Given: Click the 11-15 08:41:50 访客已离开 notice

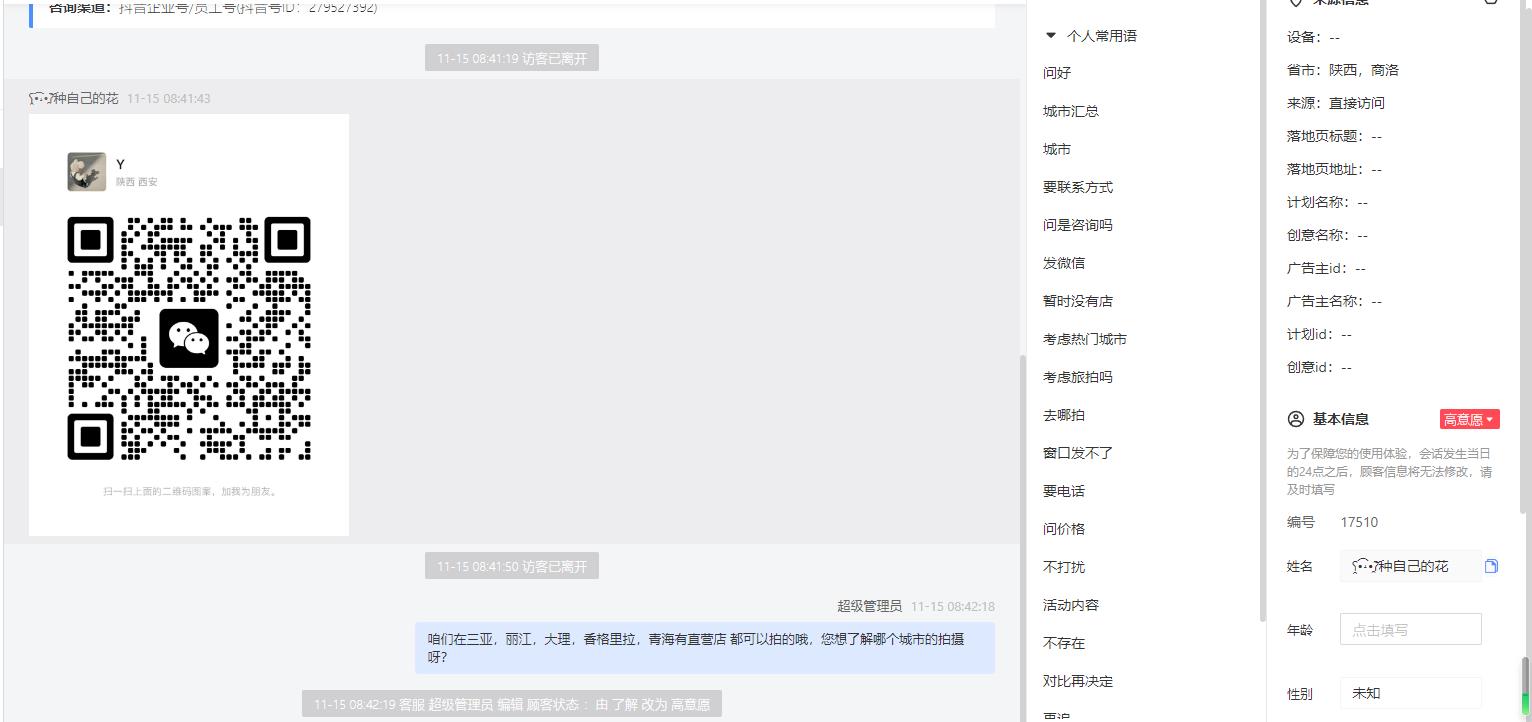Looking at the screenshot, I should pos(512,566).
